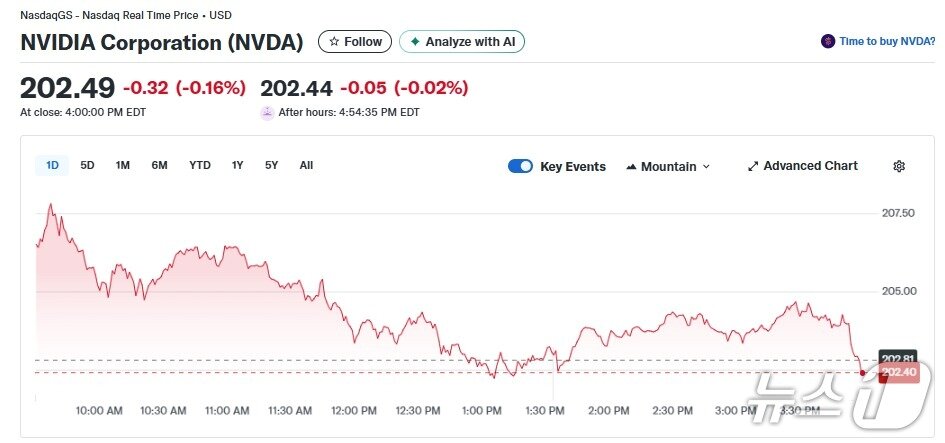
Task: Click the Advanced Chart expand arrows icon
Action: (x=753, y=167)
